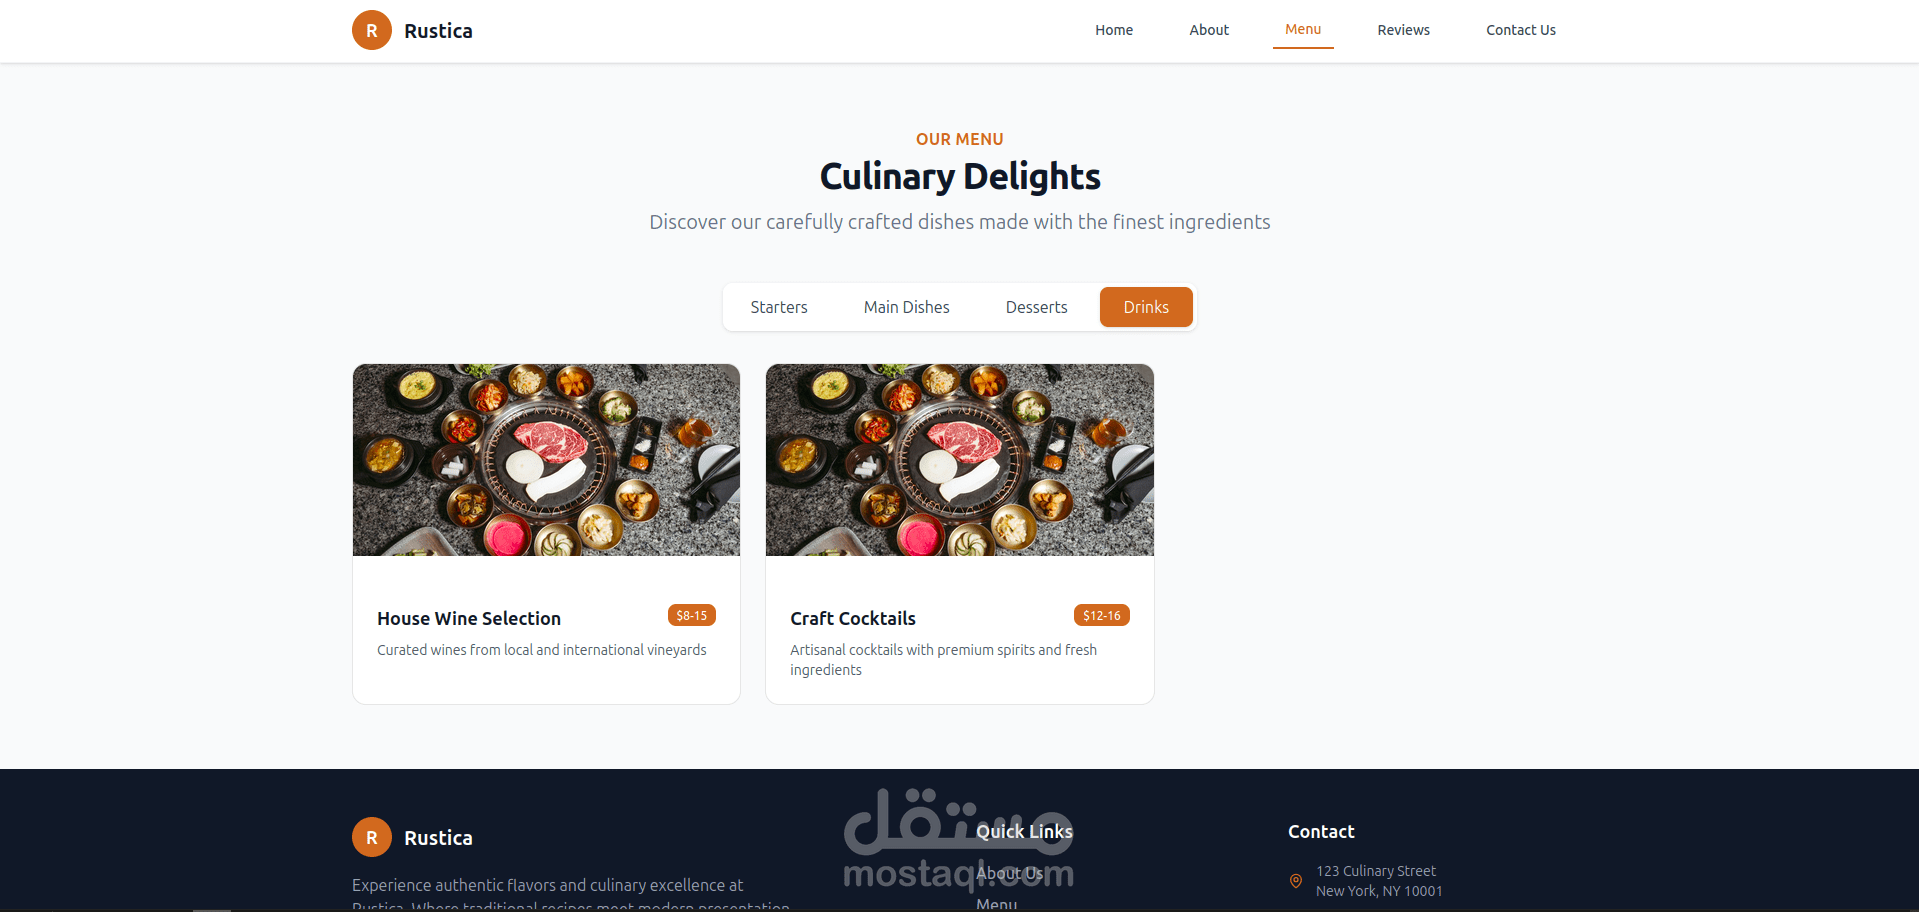The width and height of the screenshot is (1919, 912).
Task: Select the Menu navigation item
Action: coord(1303,30)
